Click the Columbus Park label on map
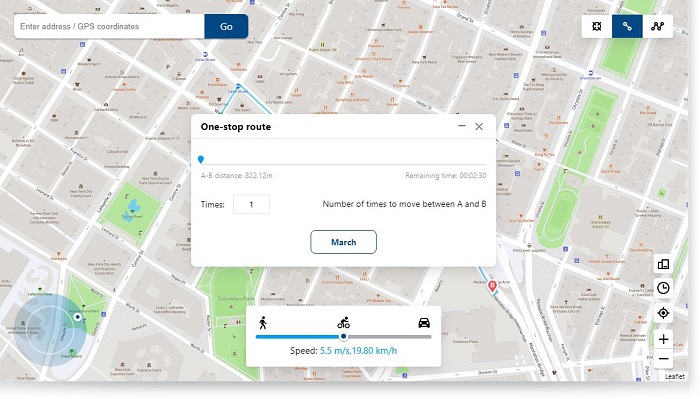700x399 pixels. point(236,299)
